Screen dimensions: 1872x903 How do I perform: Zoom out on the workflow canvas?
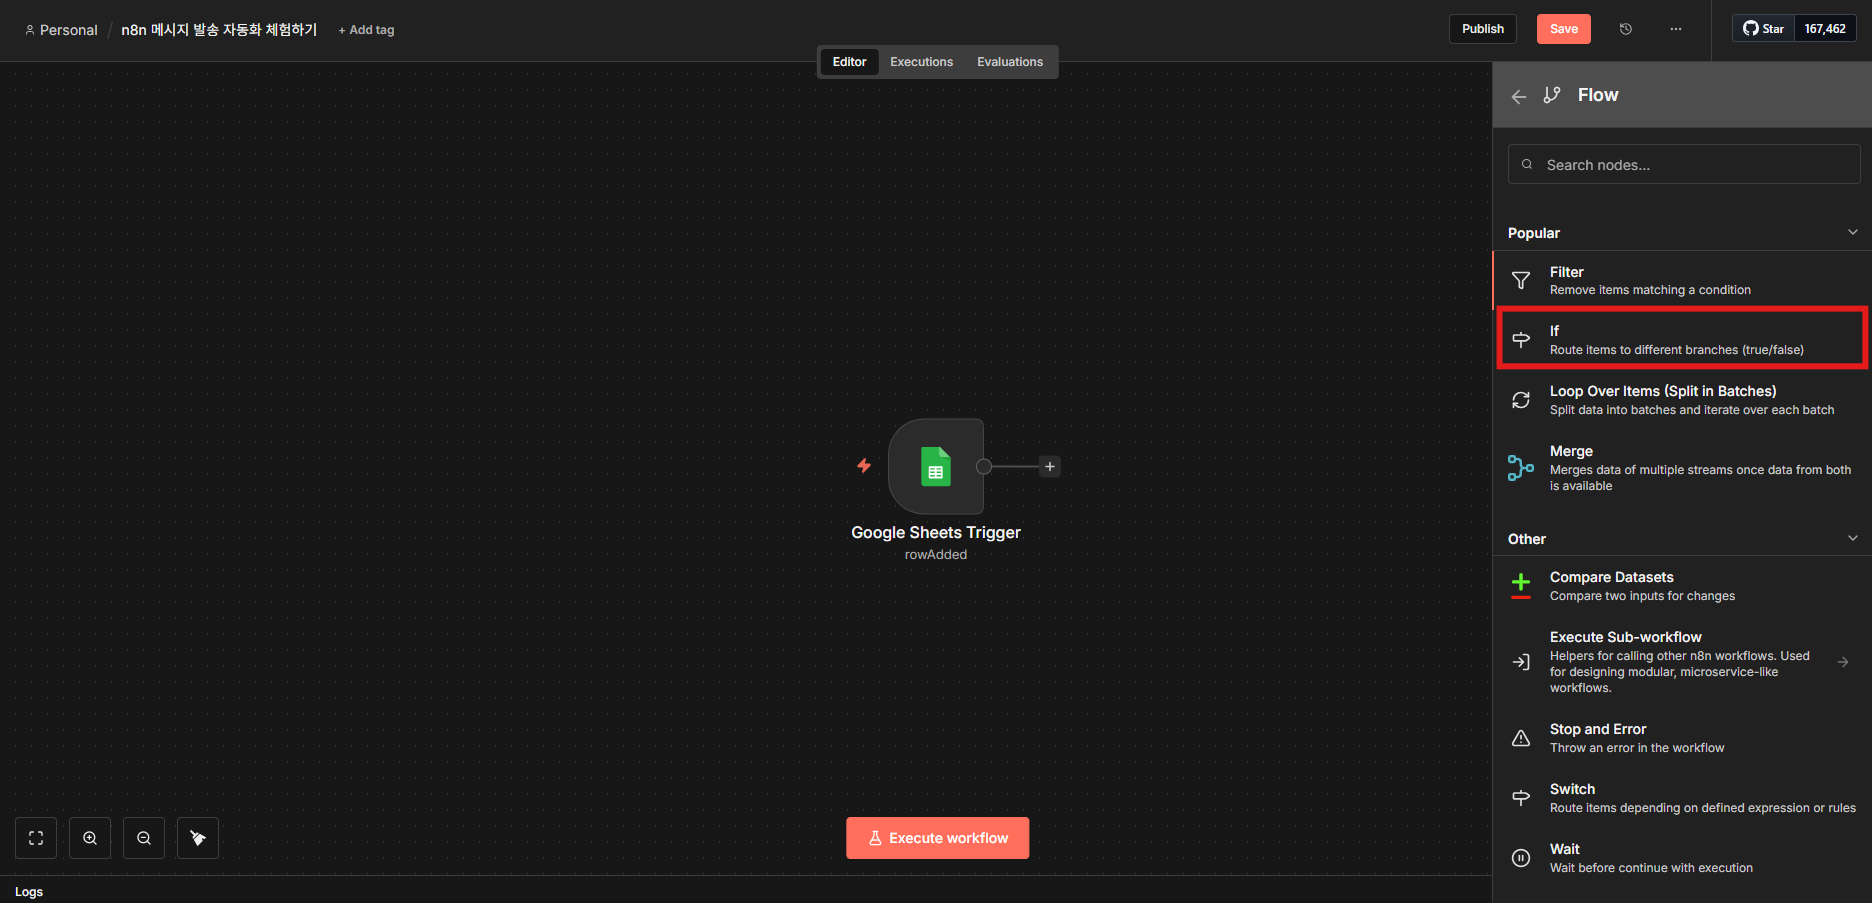144,838
